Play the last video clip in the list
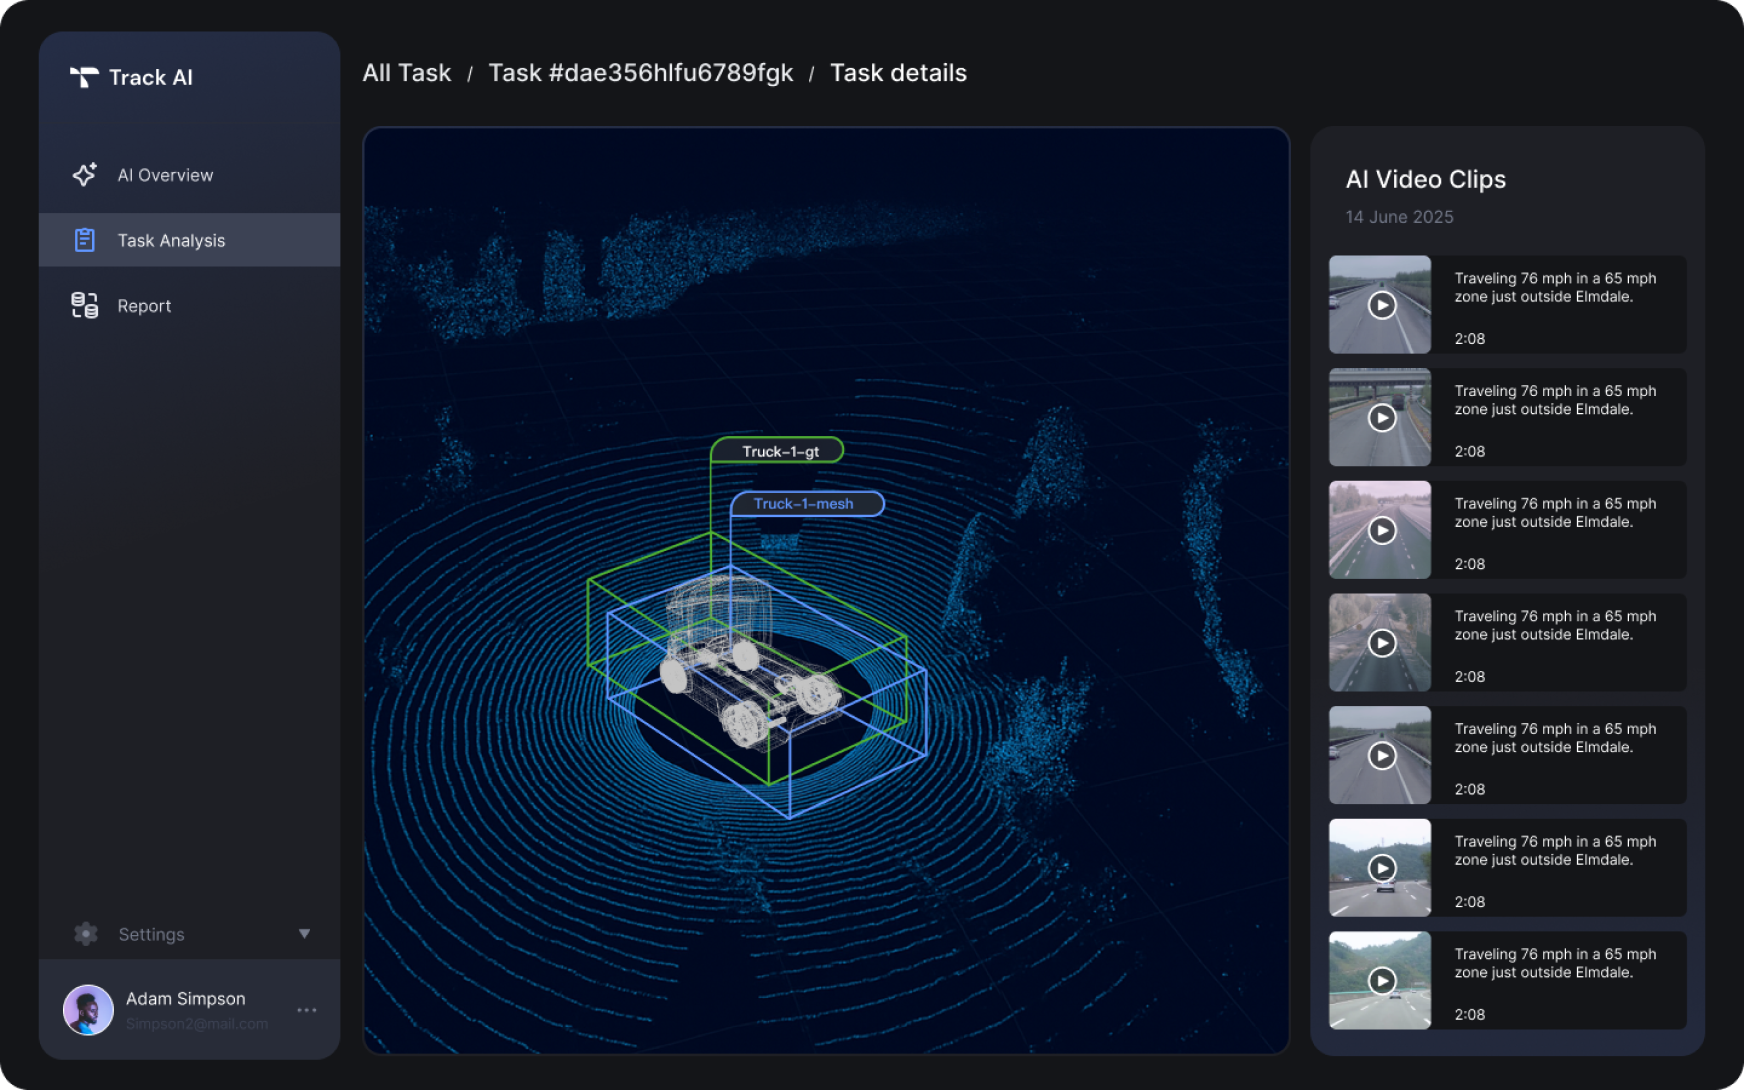Viewport: 1744px width, 1090px height. point(1382,981)
